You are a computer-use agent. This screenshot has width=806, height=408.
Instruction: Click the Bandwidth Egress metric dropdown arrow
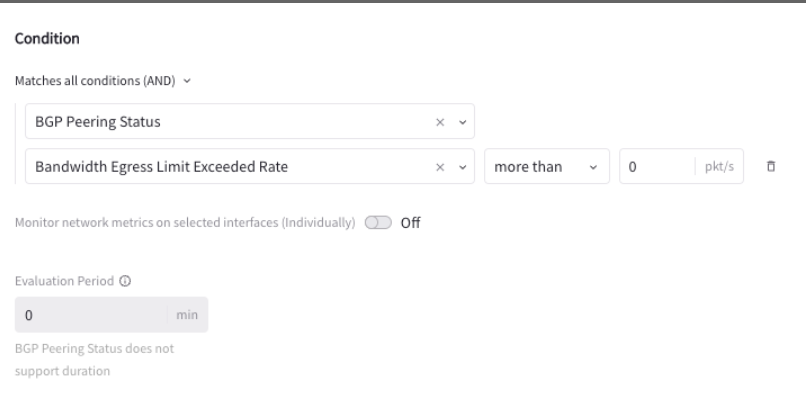[462, 167]
